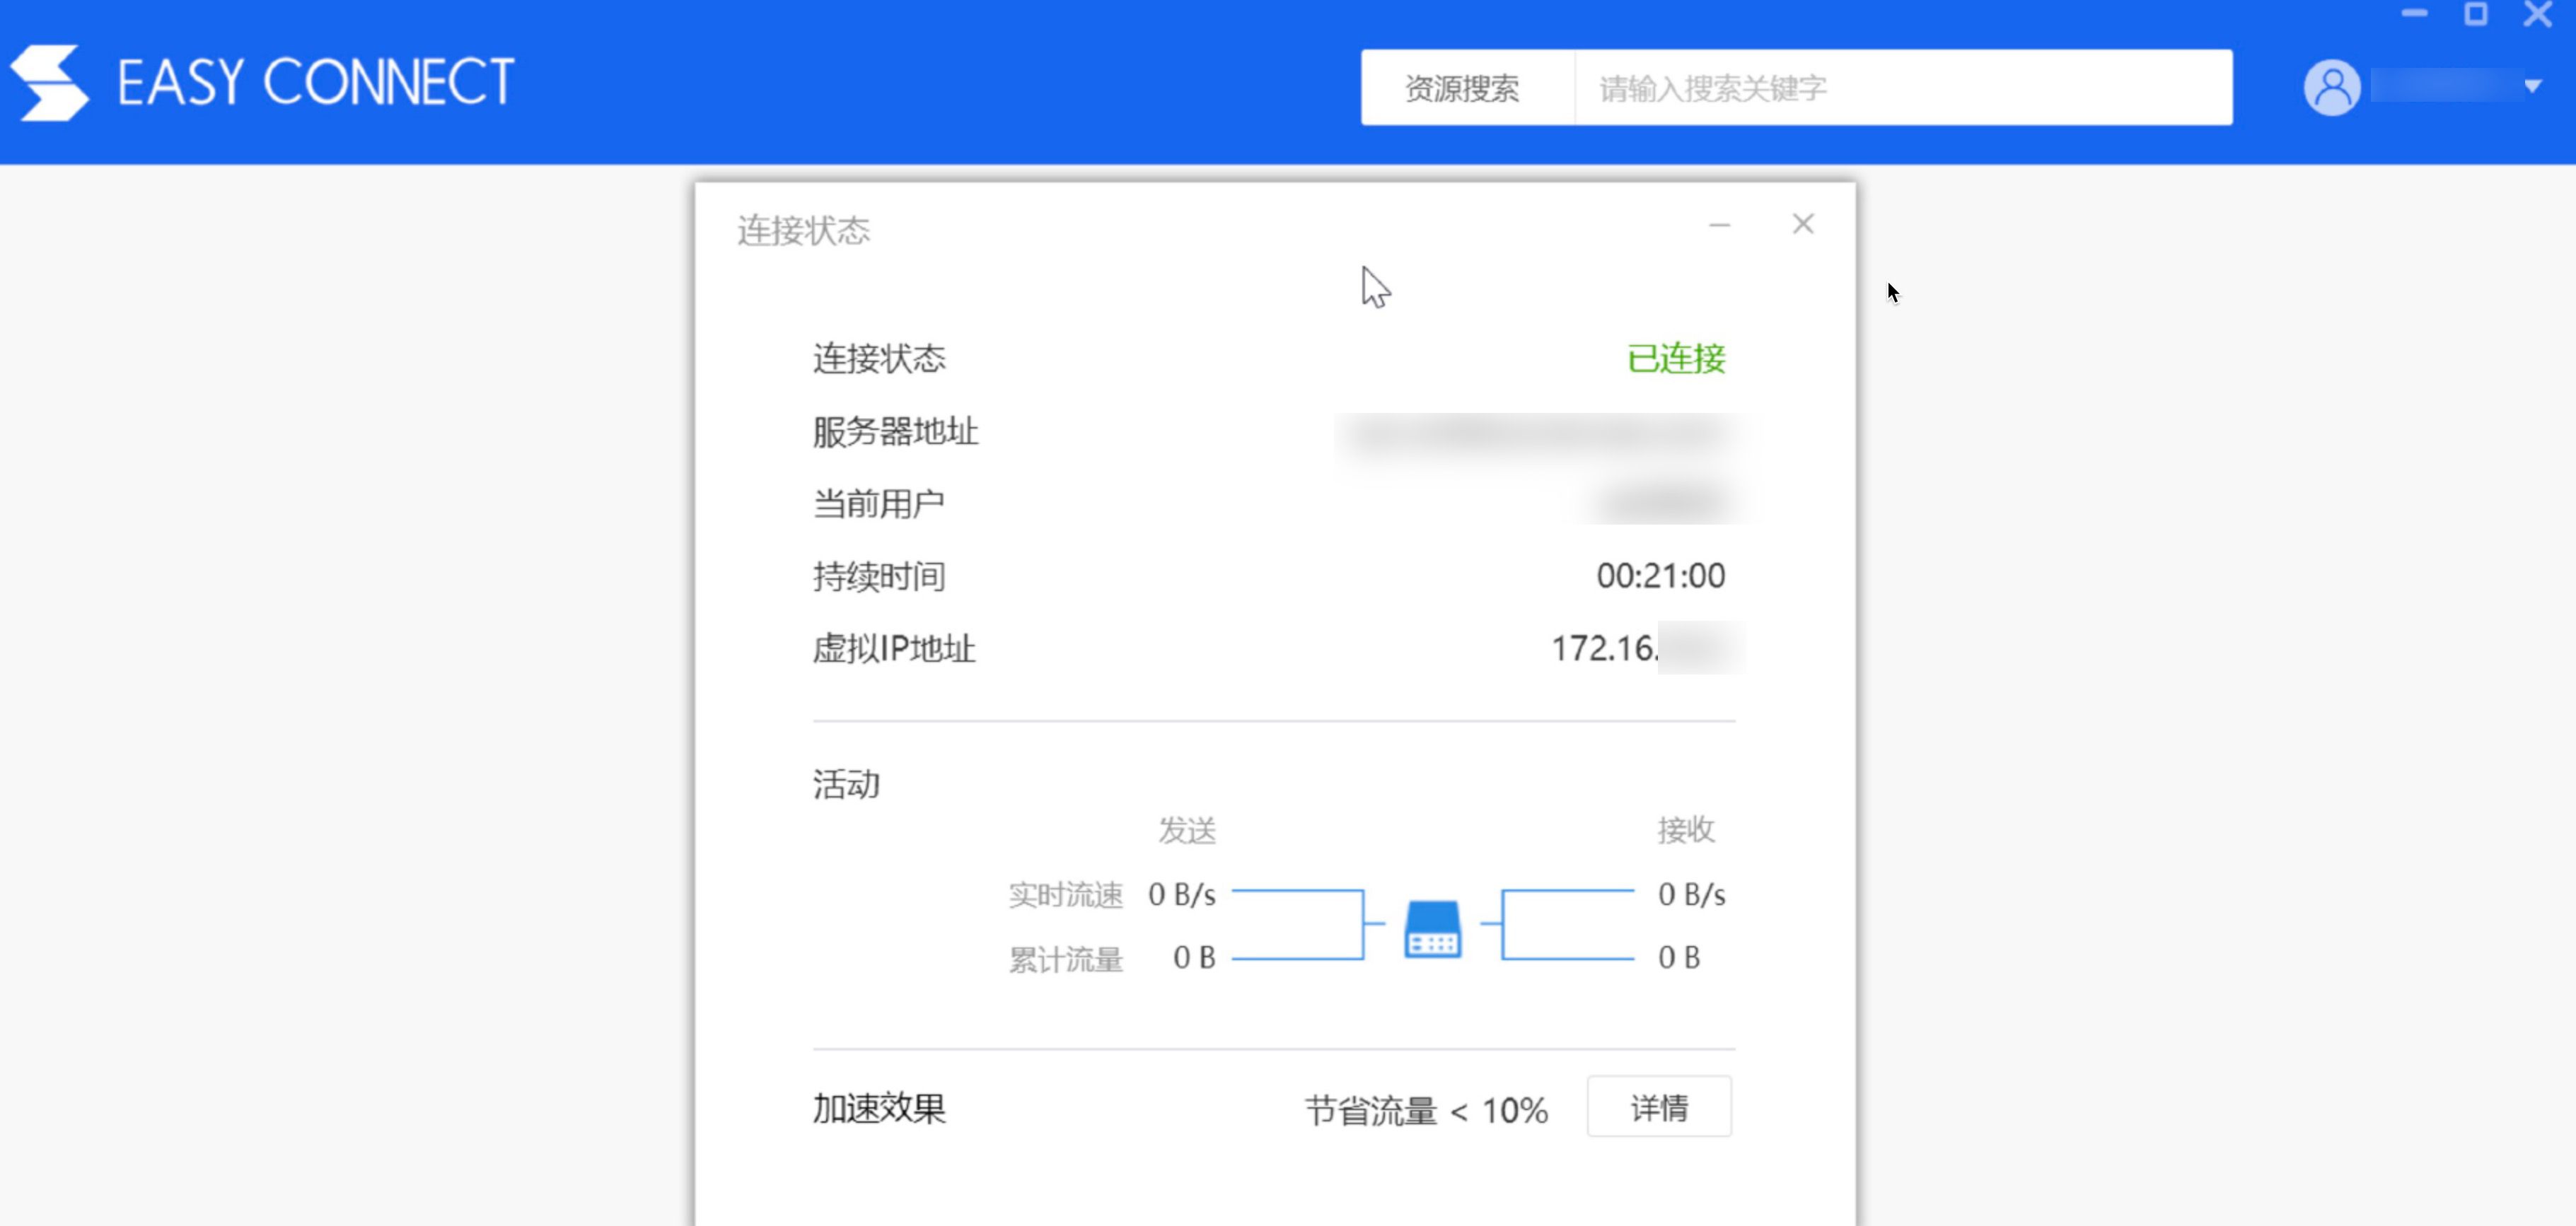Maximize the Easy Connect main window
Image resolution: width=2576 pixels, height=1226 pixels.
pos(2475,15)
